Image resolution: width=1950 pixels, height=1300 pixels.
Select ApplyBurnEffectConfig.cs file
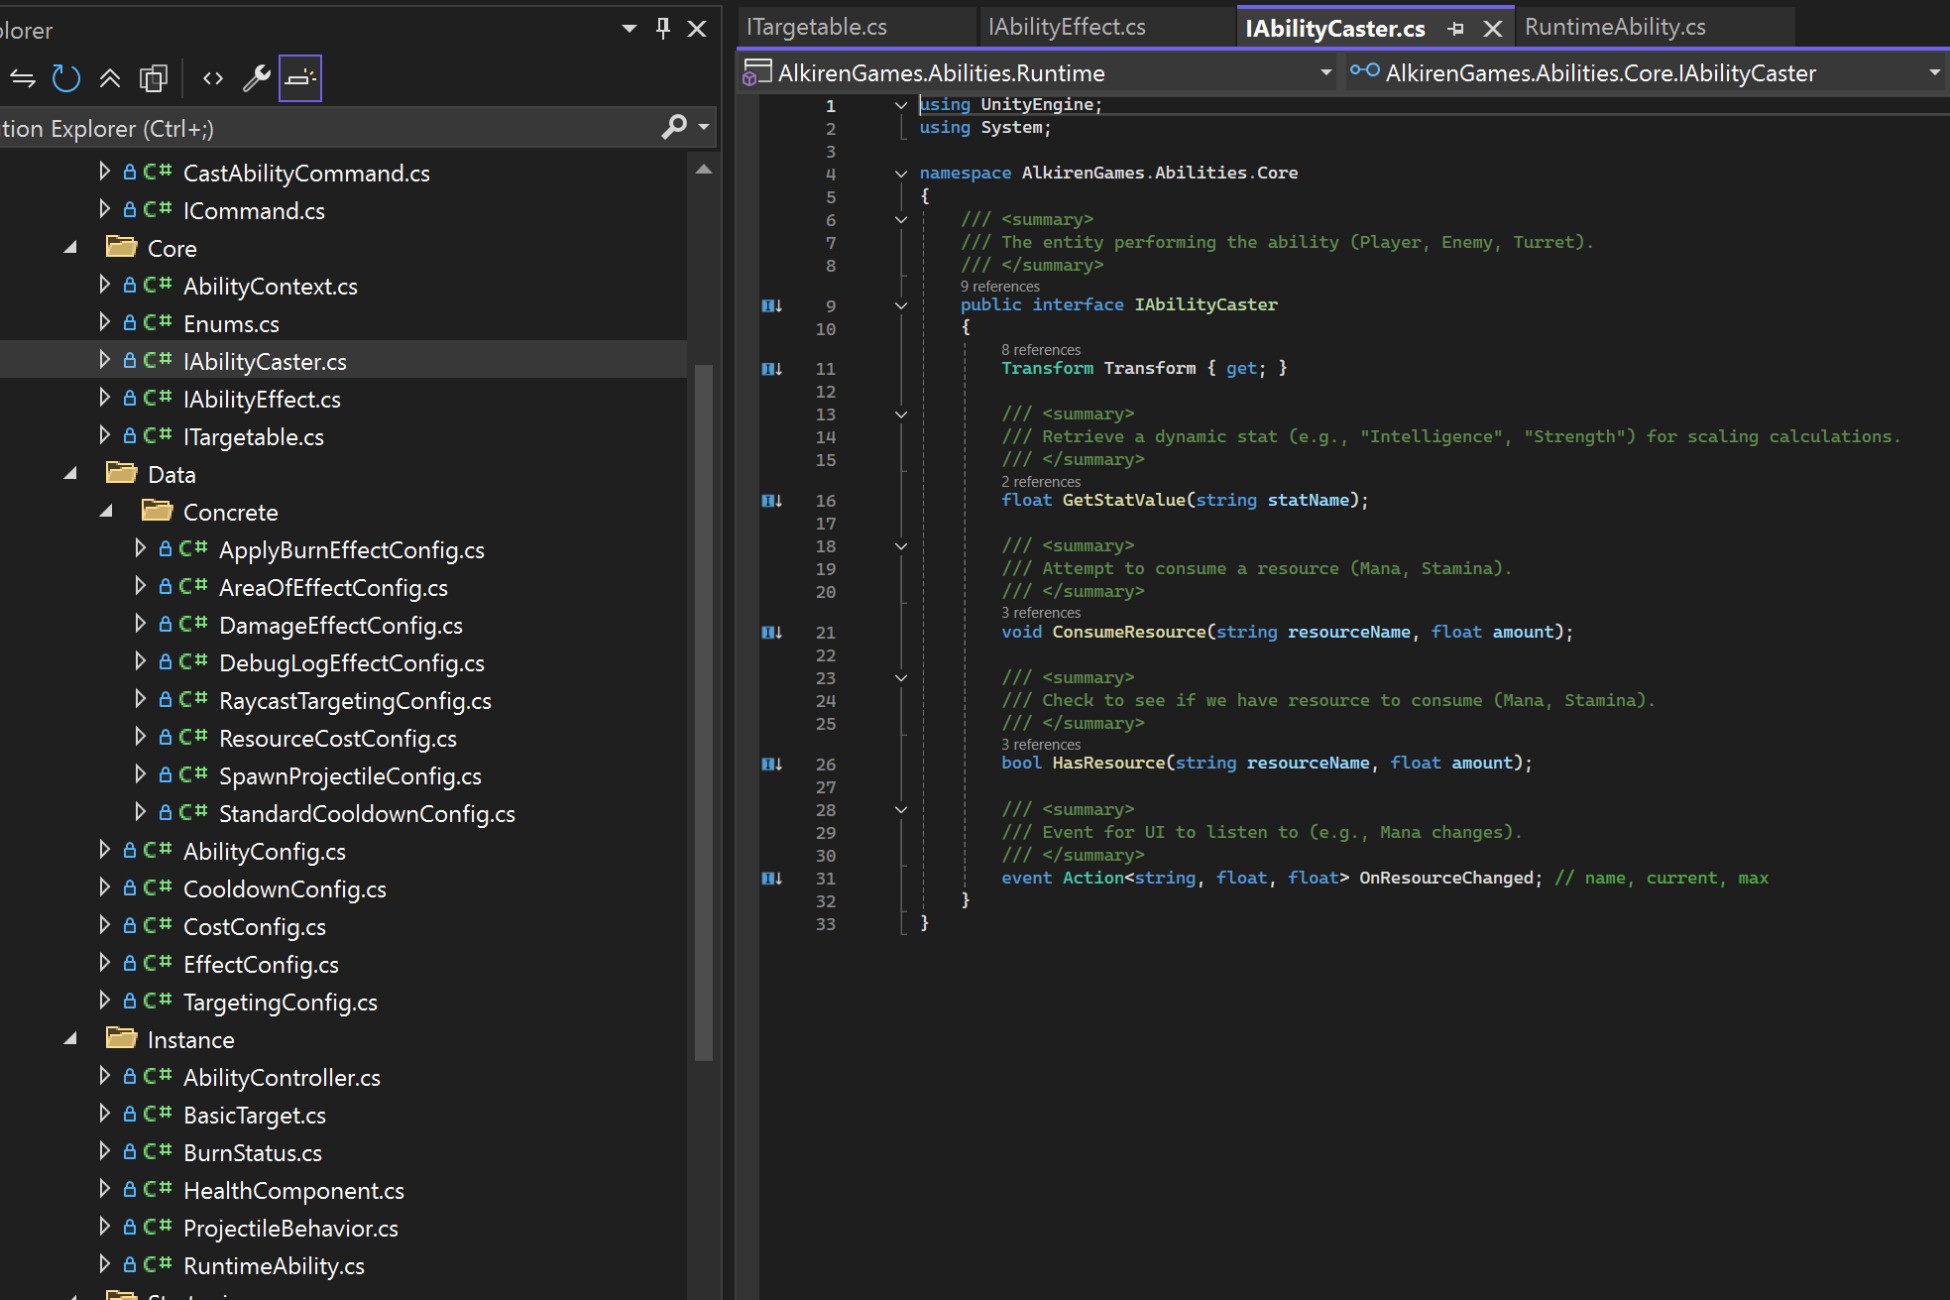coord(352,549)
